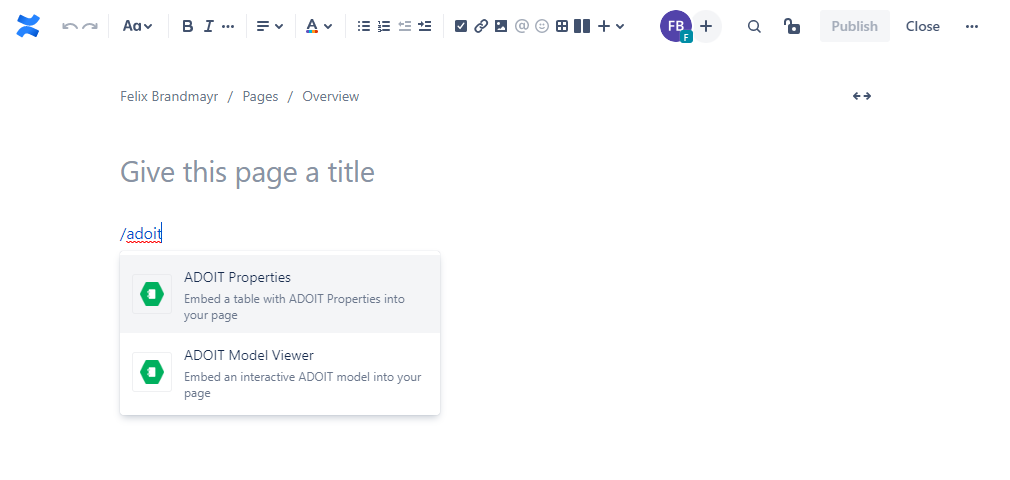Click the insert link icon
The image size is (1010, 480).
pos(481,26)
